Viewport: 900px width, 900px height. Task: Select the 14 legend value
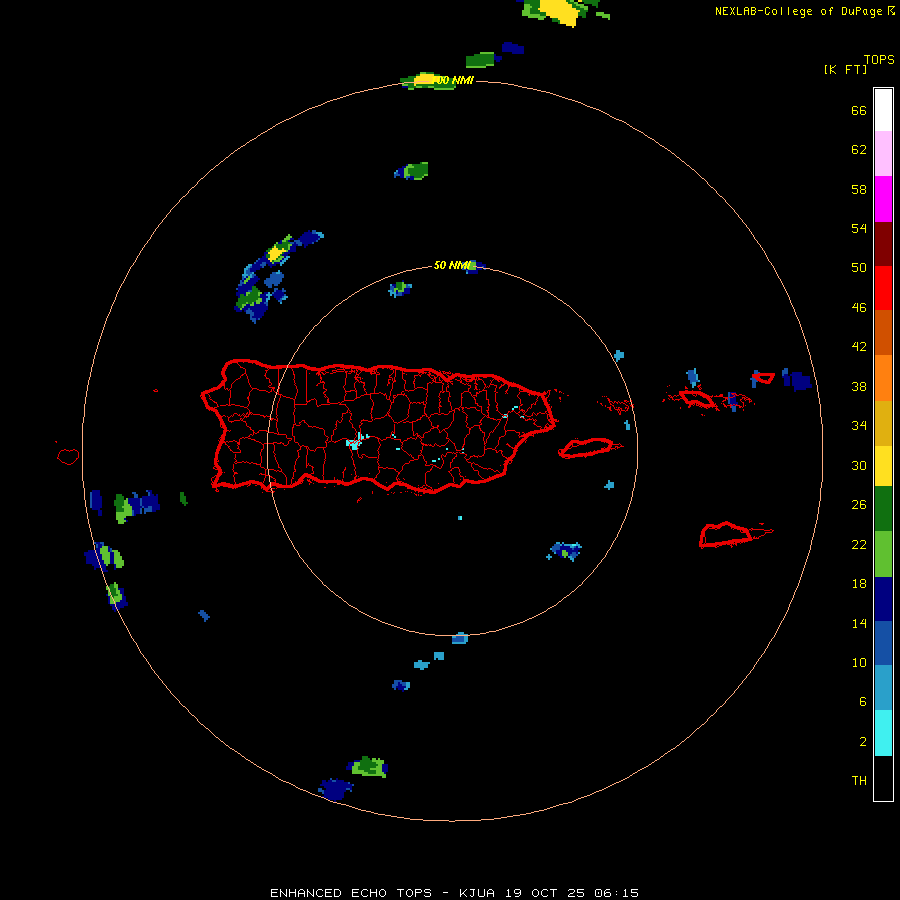pyautogui.click(x=859, y=623)
